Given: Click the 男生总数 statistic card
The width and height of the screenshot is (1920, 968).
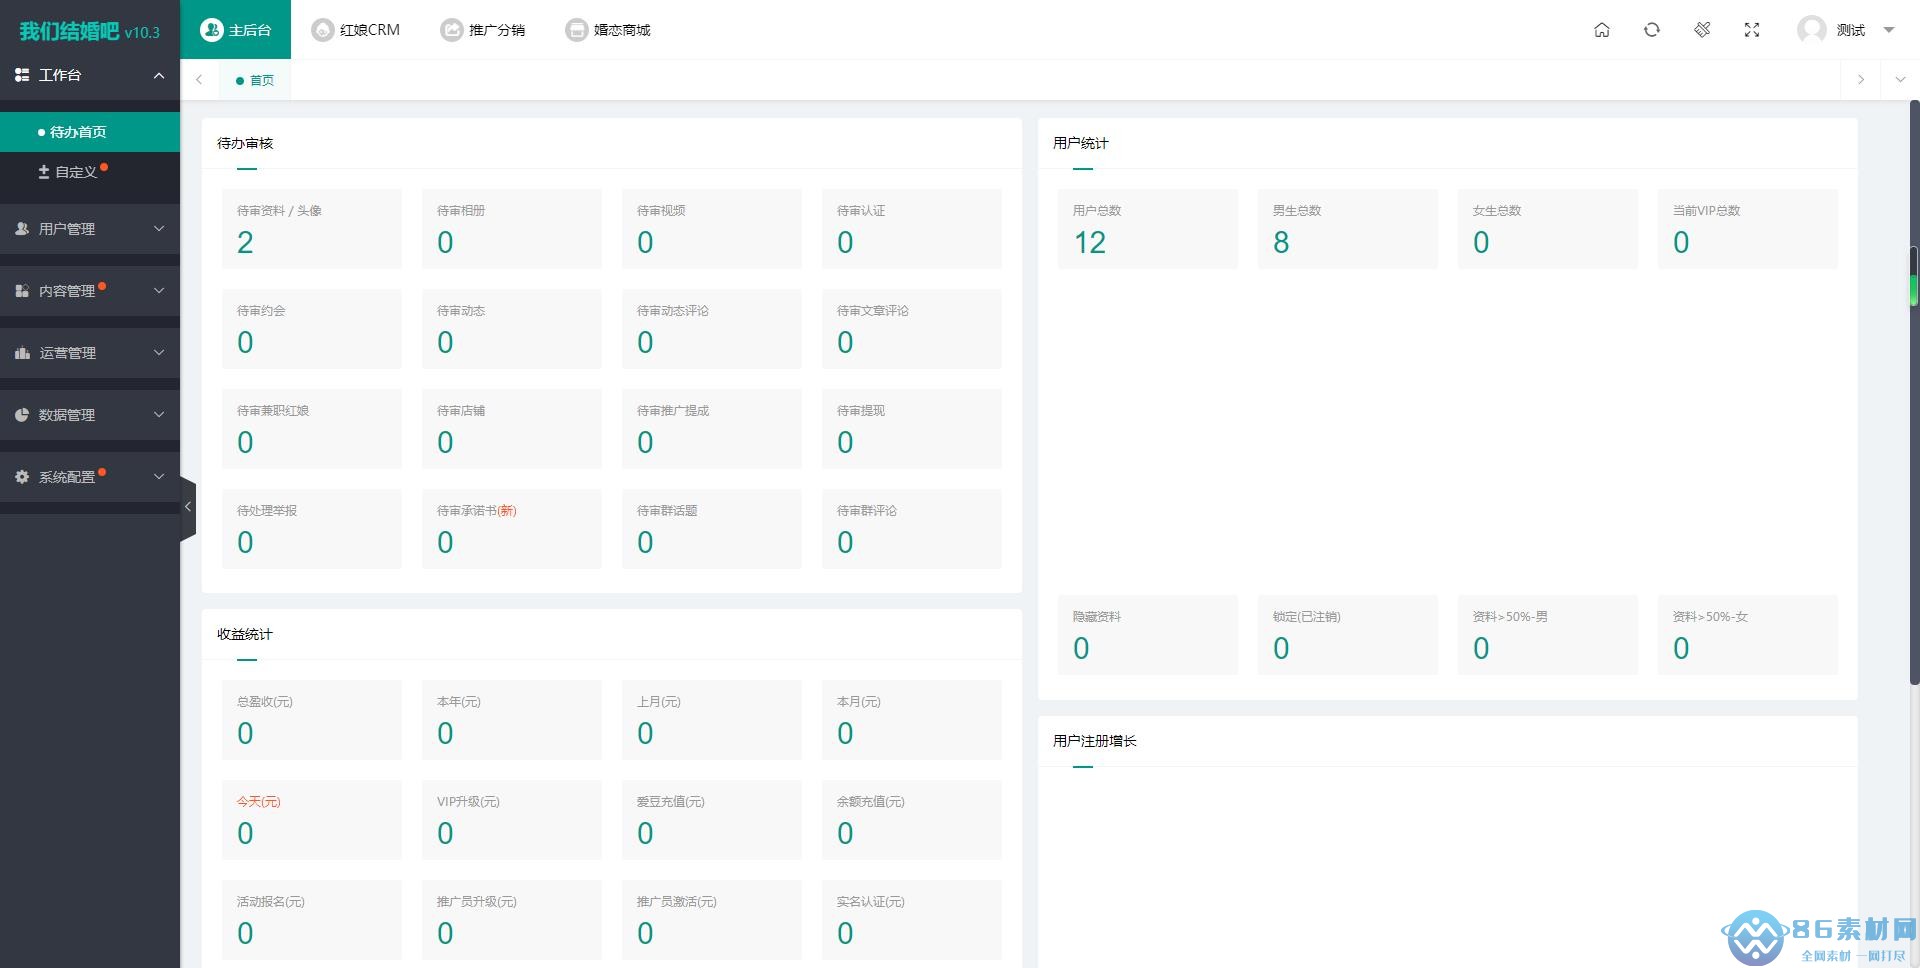Looking at the screenshot, I should [1348, 229].
